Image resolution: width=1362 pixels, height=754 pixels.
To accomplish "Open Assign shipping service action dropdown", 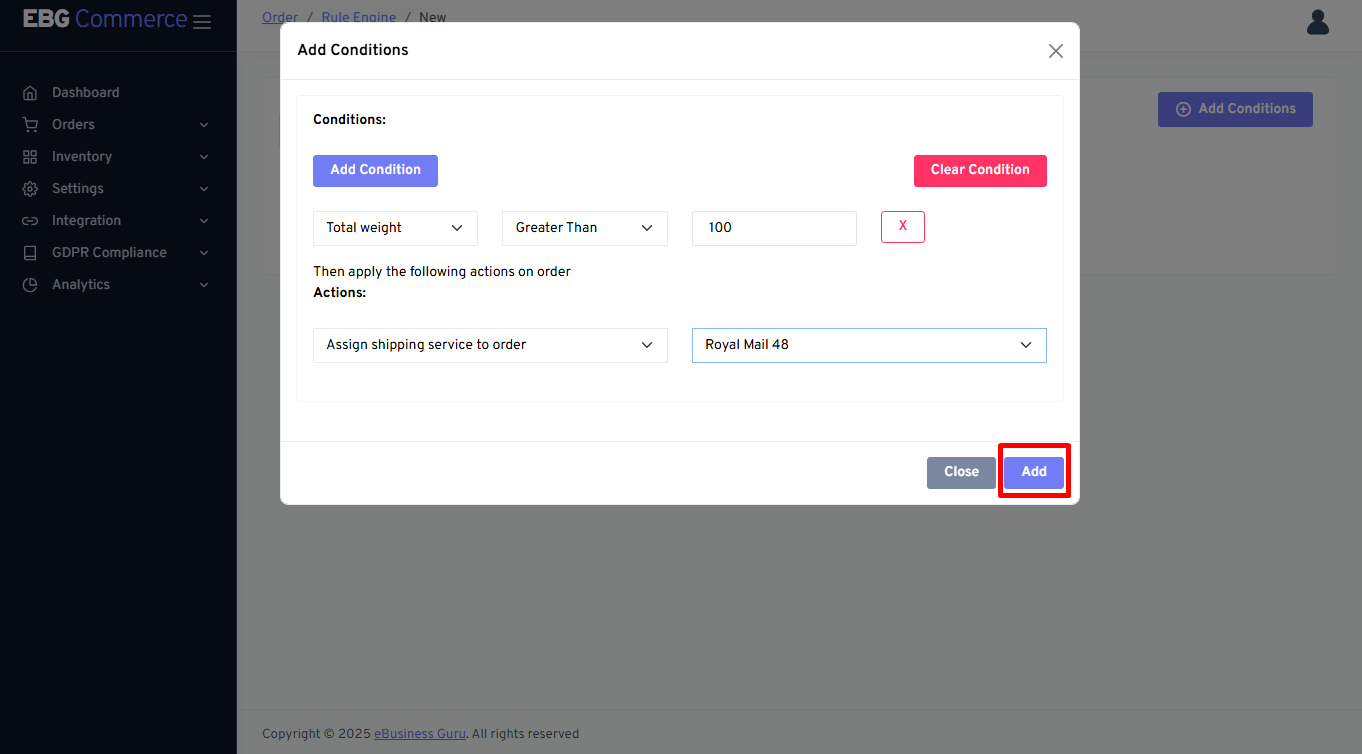I will [489, 345].
